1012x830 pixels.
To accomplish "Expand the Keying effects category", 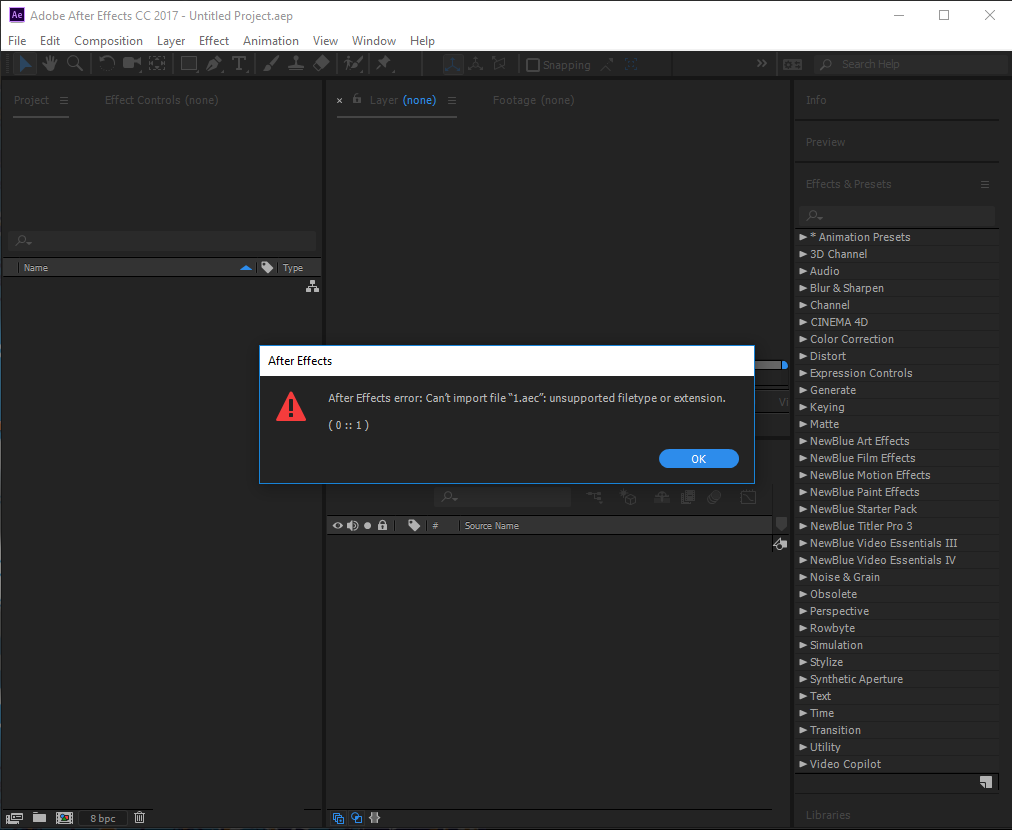I will coord(803,407).
